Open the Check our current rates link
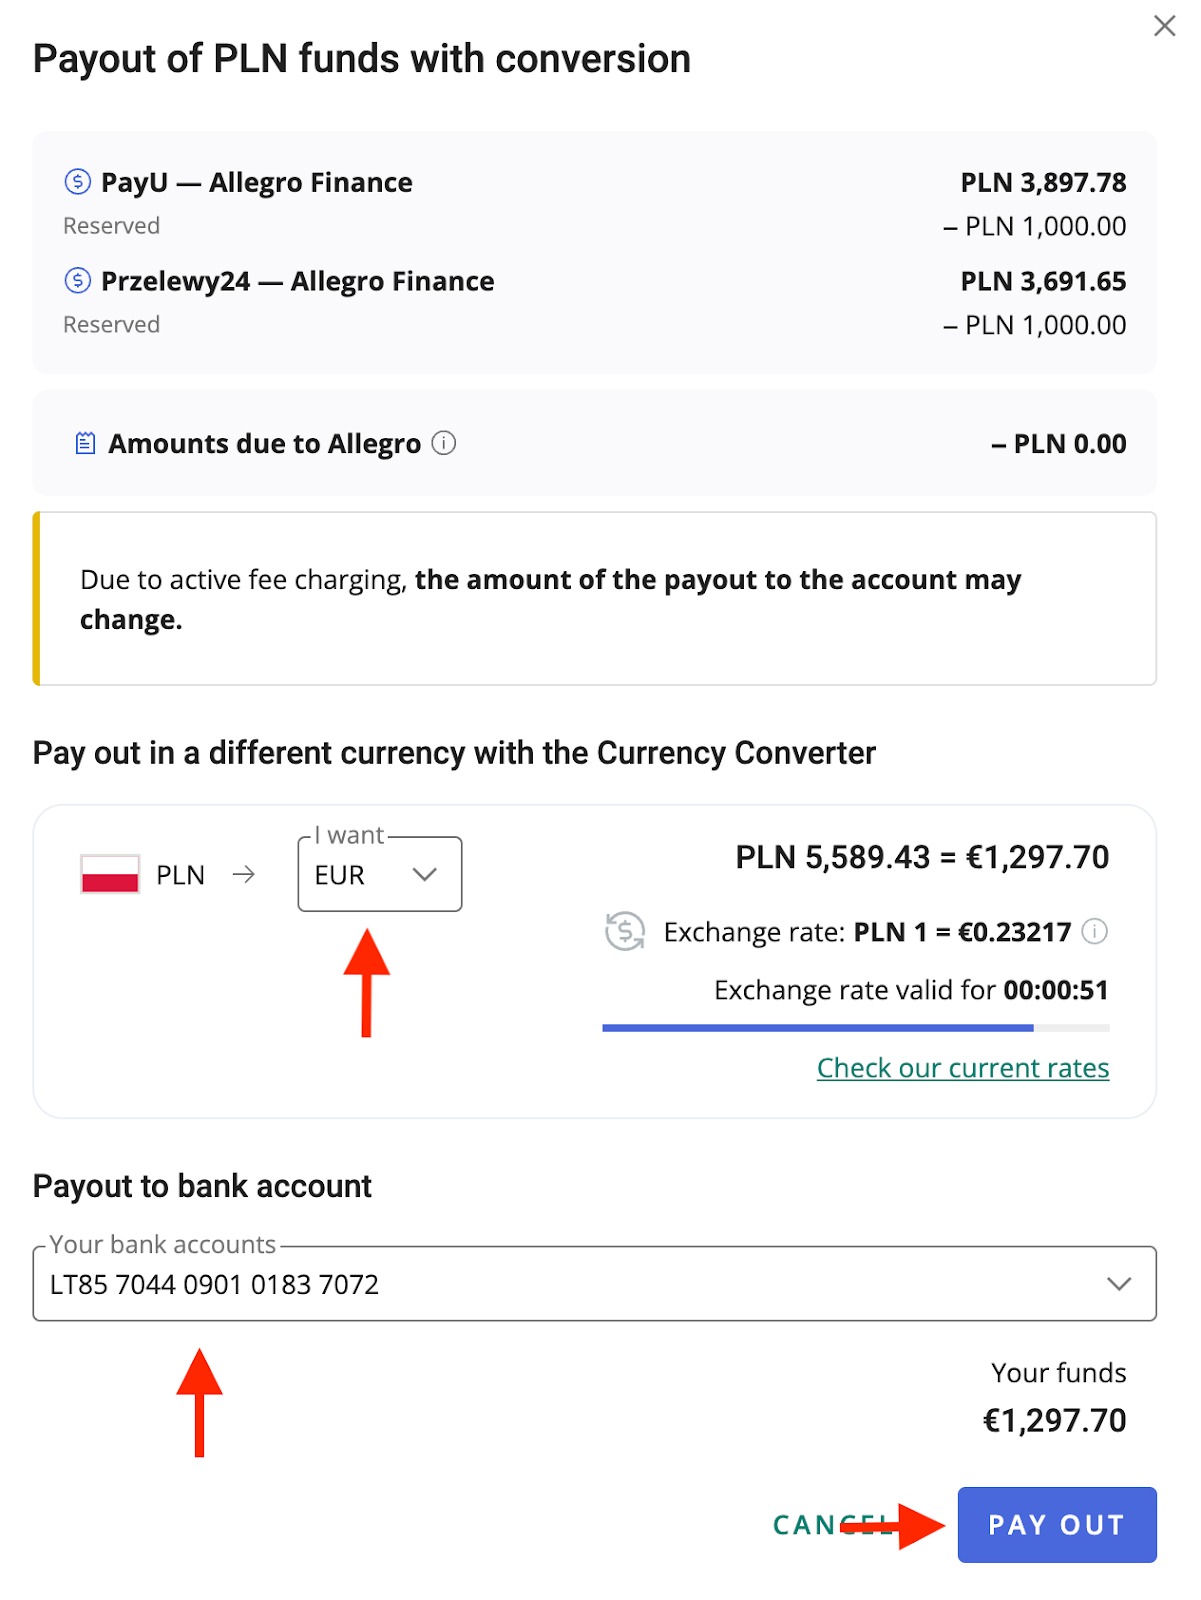 tap(962, 1068)
